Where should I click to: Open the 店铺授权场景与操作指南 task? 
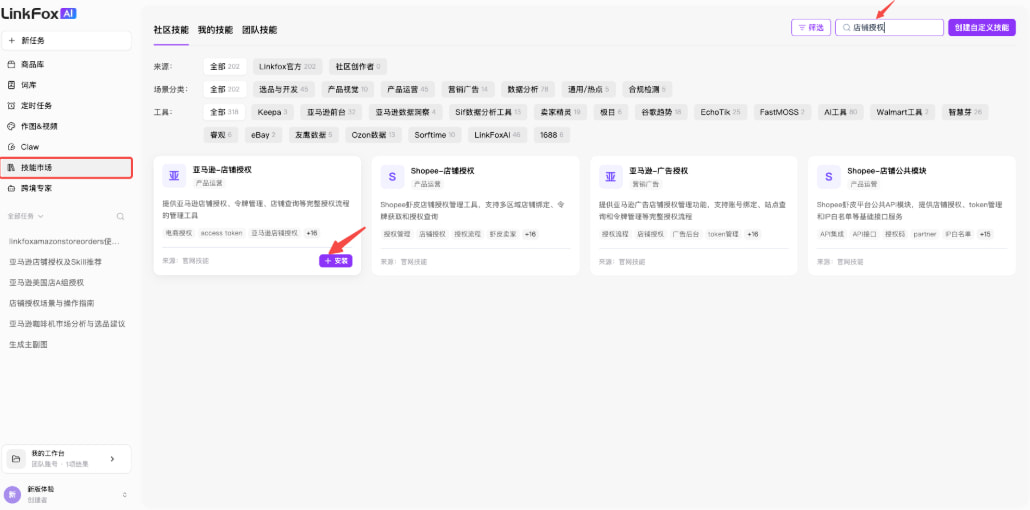coord(51,303)
